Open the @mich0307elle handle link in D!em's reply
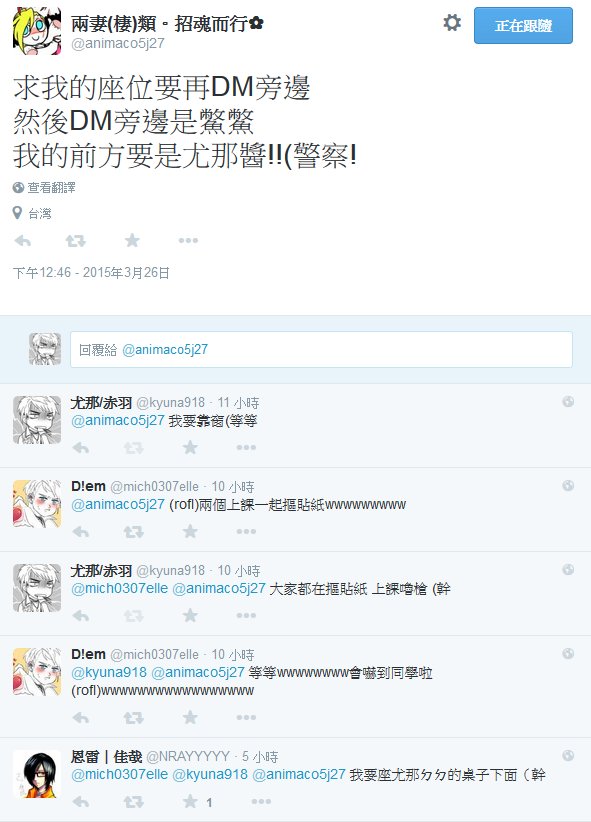This screenshot has height=822, width=591. click(155, 486)
